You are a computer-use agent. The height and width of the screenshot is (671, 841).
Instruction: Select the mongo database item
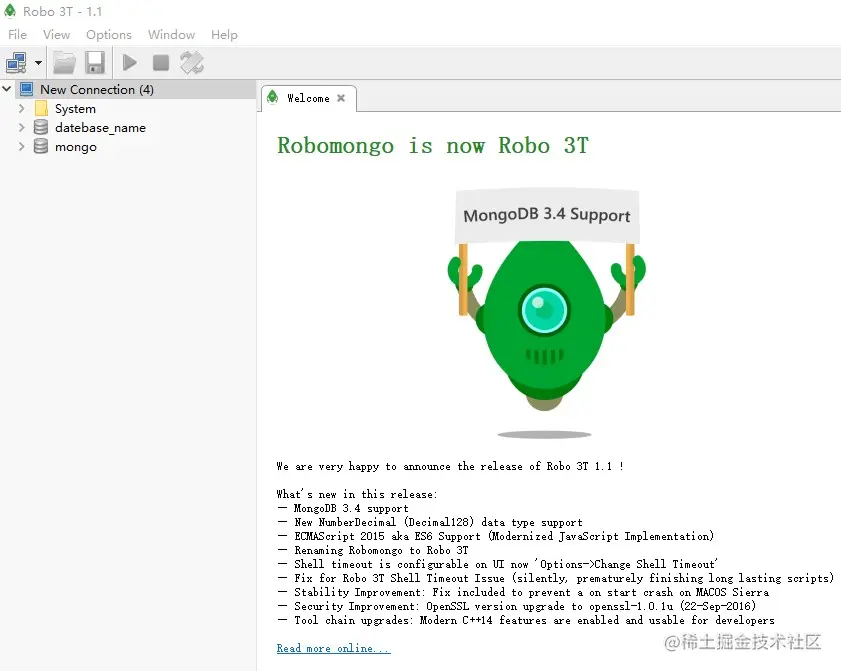click(x=76, y=147)
